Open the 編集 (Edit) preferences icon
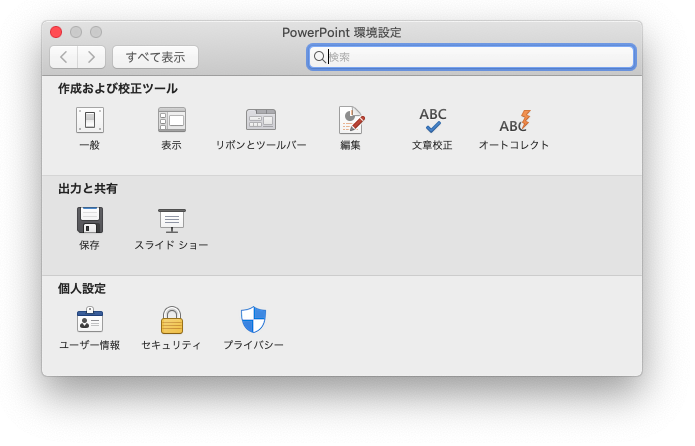The height and width of the screenshot is (446, 695). point(351,120)
